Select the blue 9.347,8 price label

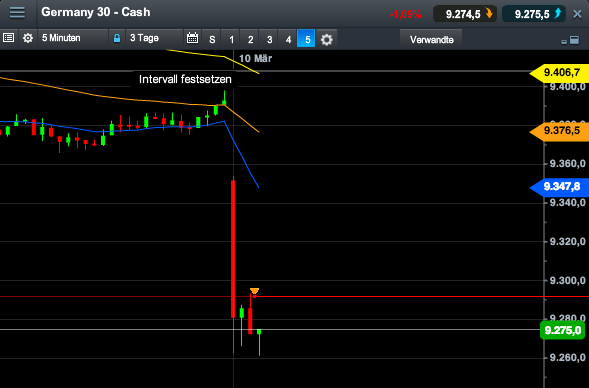pyautogui.click(x=559, y=186)
